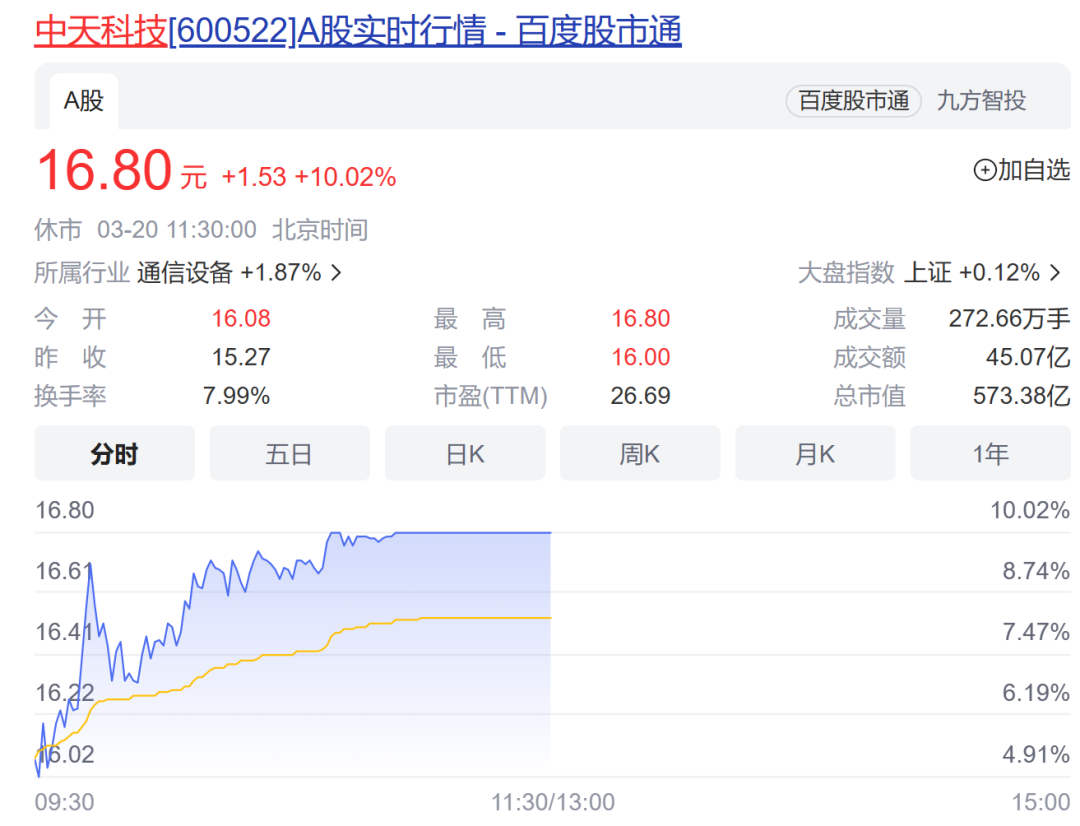Viewport: 1080px width, 826px height.
Task: Click 换手率 value 7.99%
Action: tap(236, 395)
